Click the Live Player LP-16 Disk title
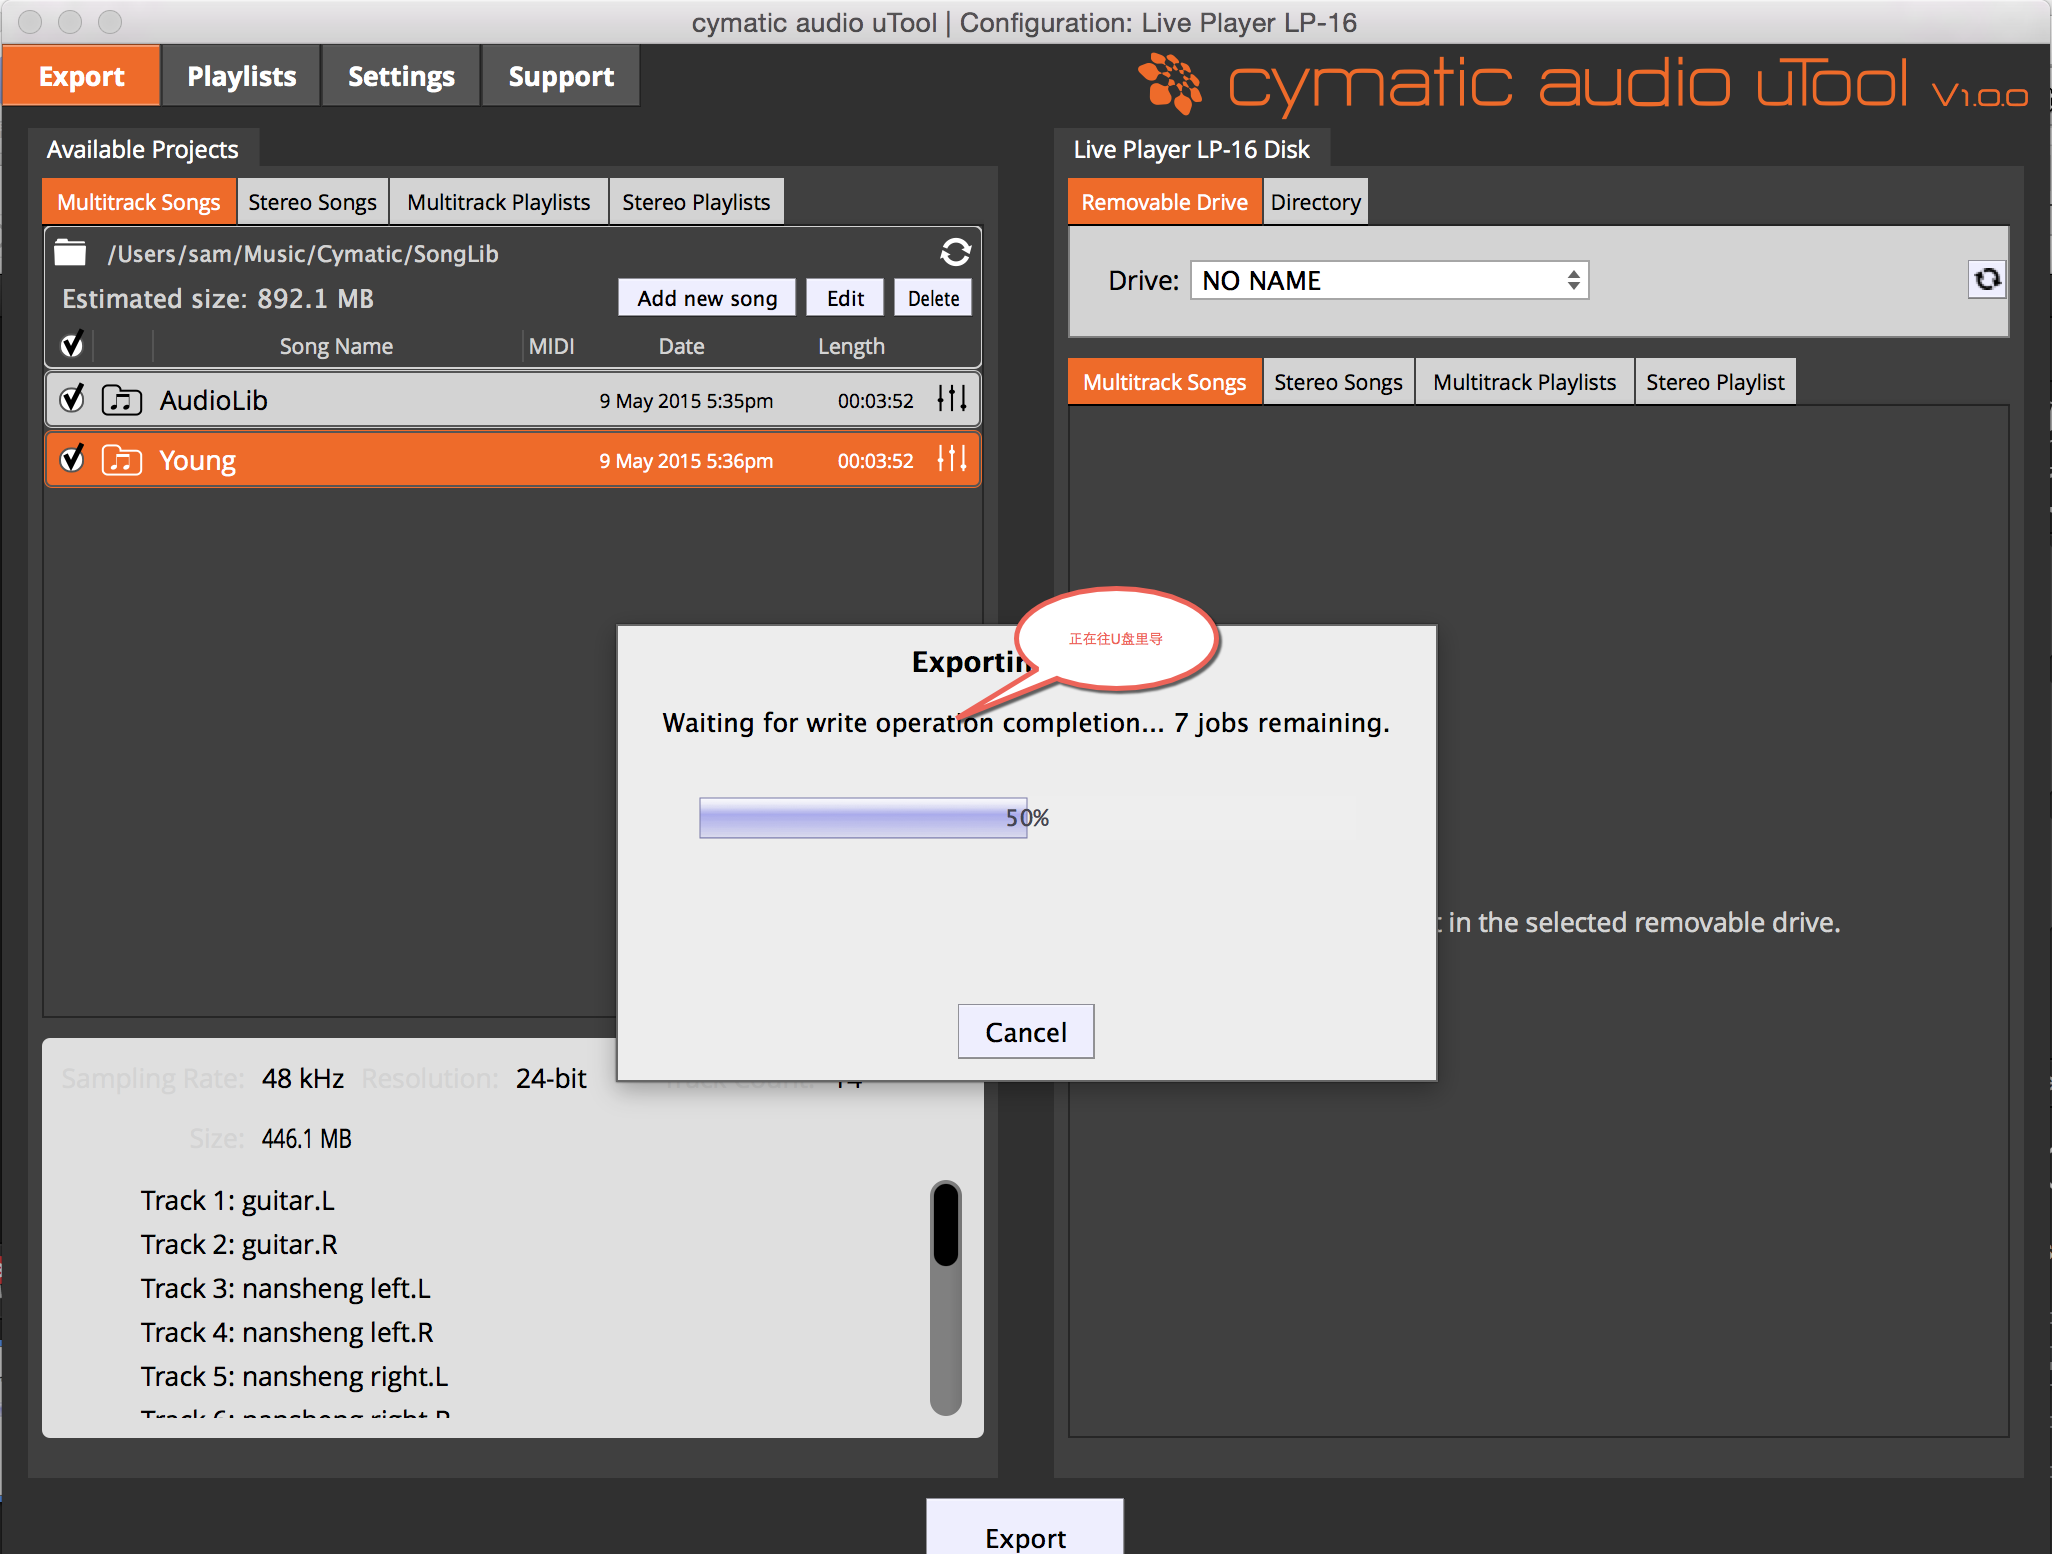Viewport: 2052px width, 1554px height. (x=1191, y=149)
